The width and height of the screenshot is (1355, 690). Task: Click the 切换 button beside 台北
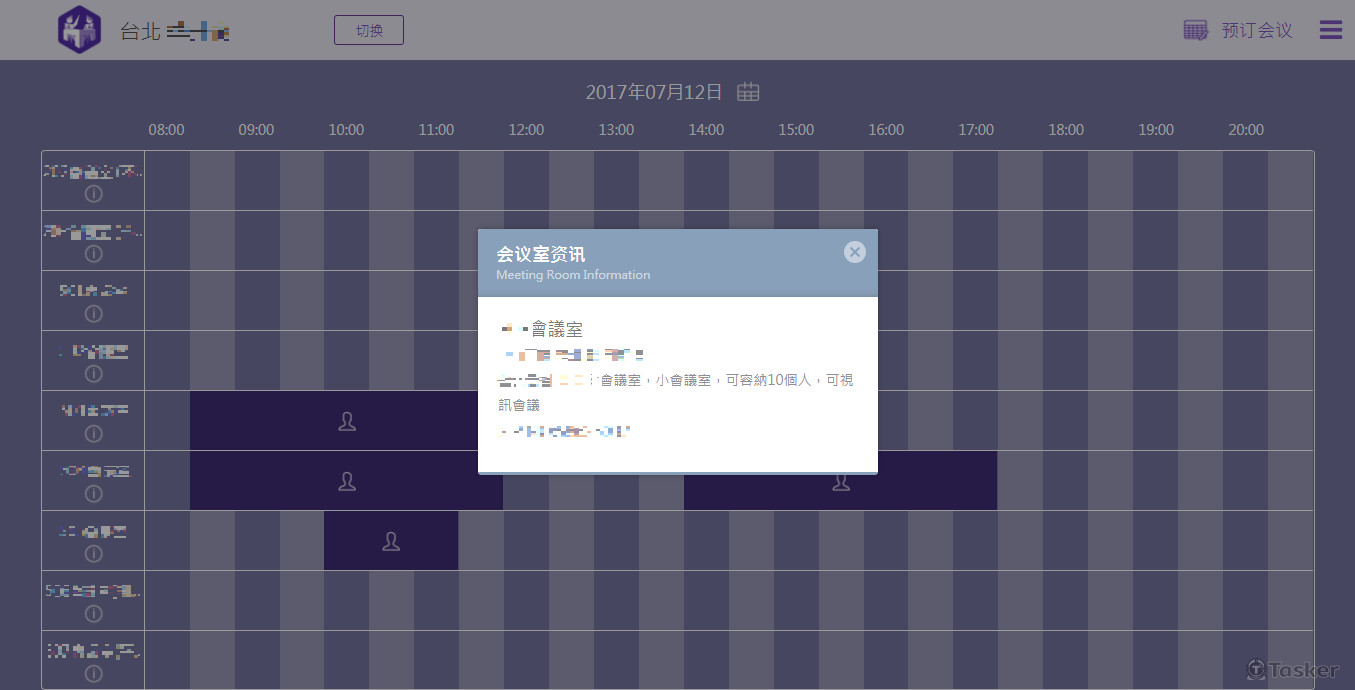(x=369, y=30)
